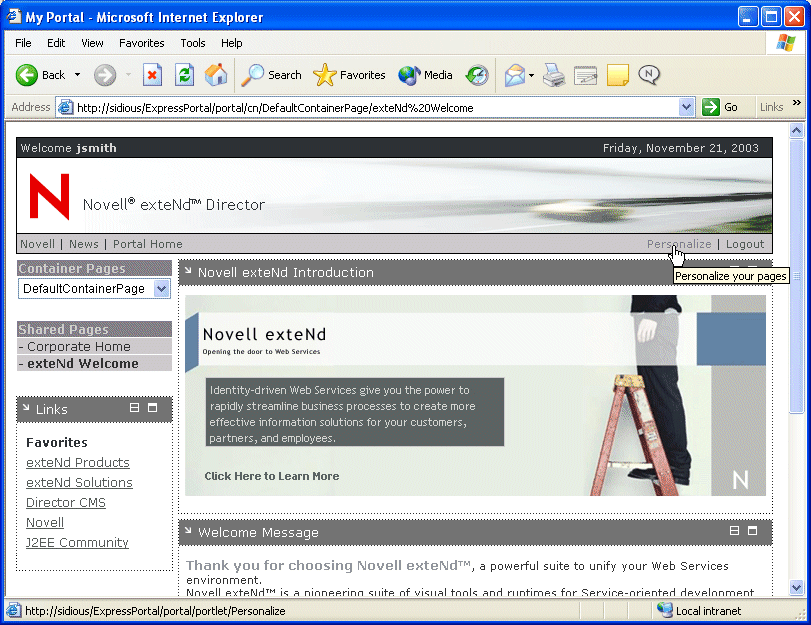Open the Novell favorite link in Links portlet

[45, 523]
